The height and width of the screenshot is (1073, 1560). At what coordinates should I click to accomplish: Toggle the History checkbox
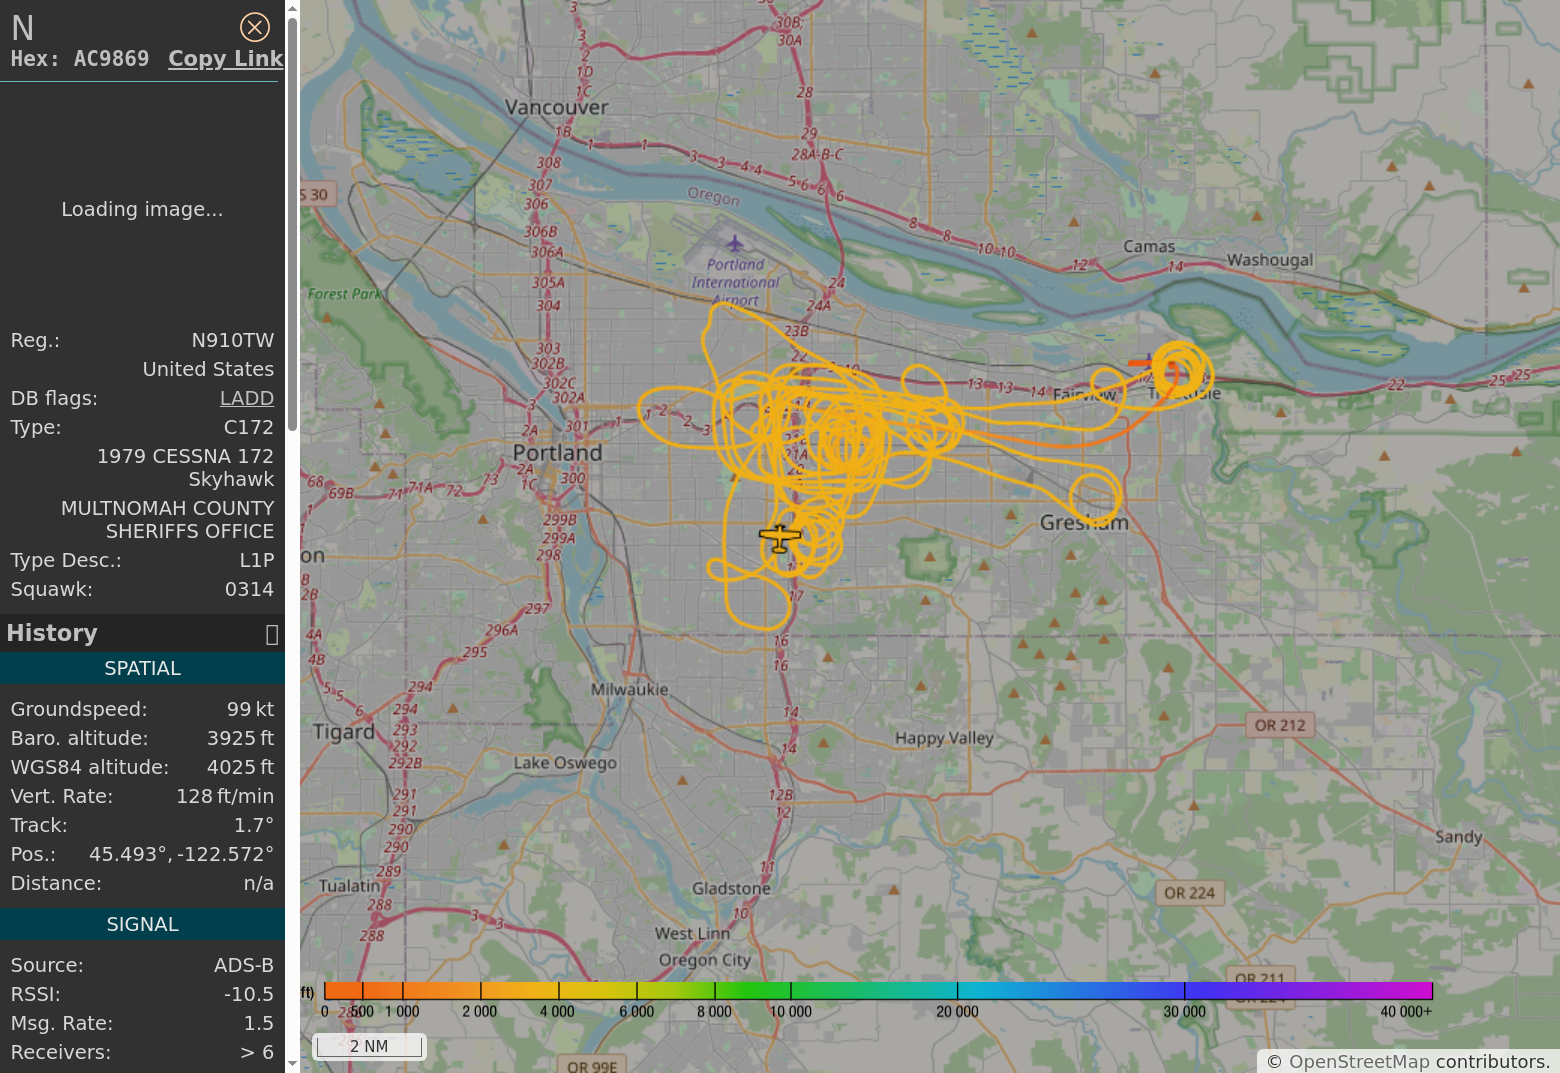tap(271, 635)
